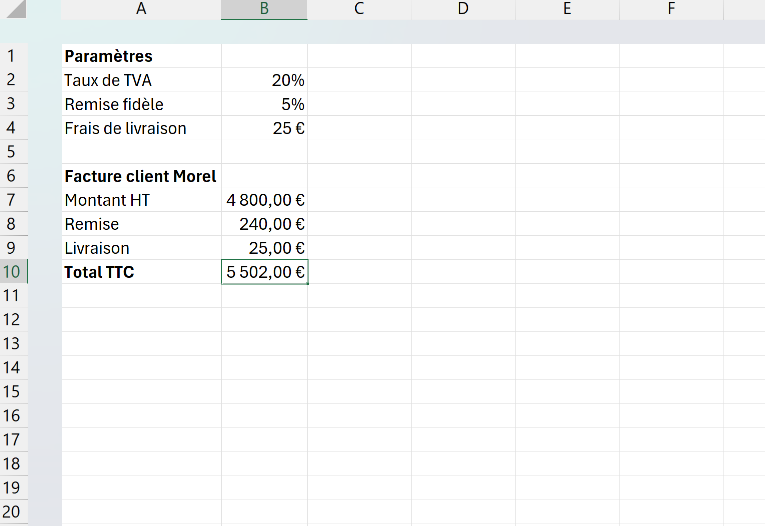Viewport: 765px width, 526px height.
Task: Select row 18 header
Action: click(x=14, y=464)
